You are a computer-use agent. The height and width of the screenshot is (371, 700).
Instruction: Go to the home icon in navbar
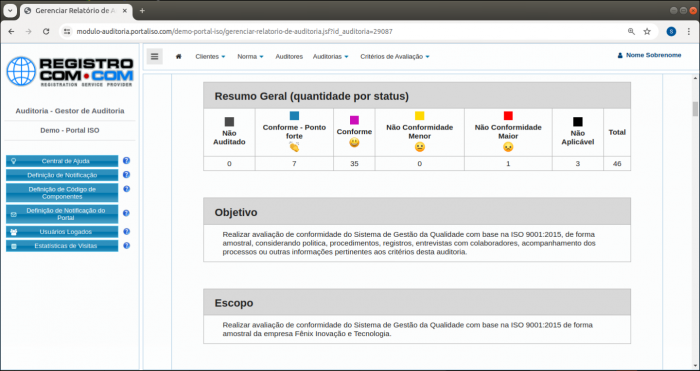(179, 56)
